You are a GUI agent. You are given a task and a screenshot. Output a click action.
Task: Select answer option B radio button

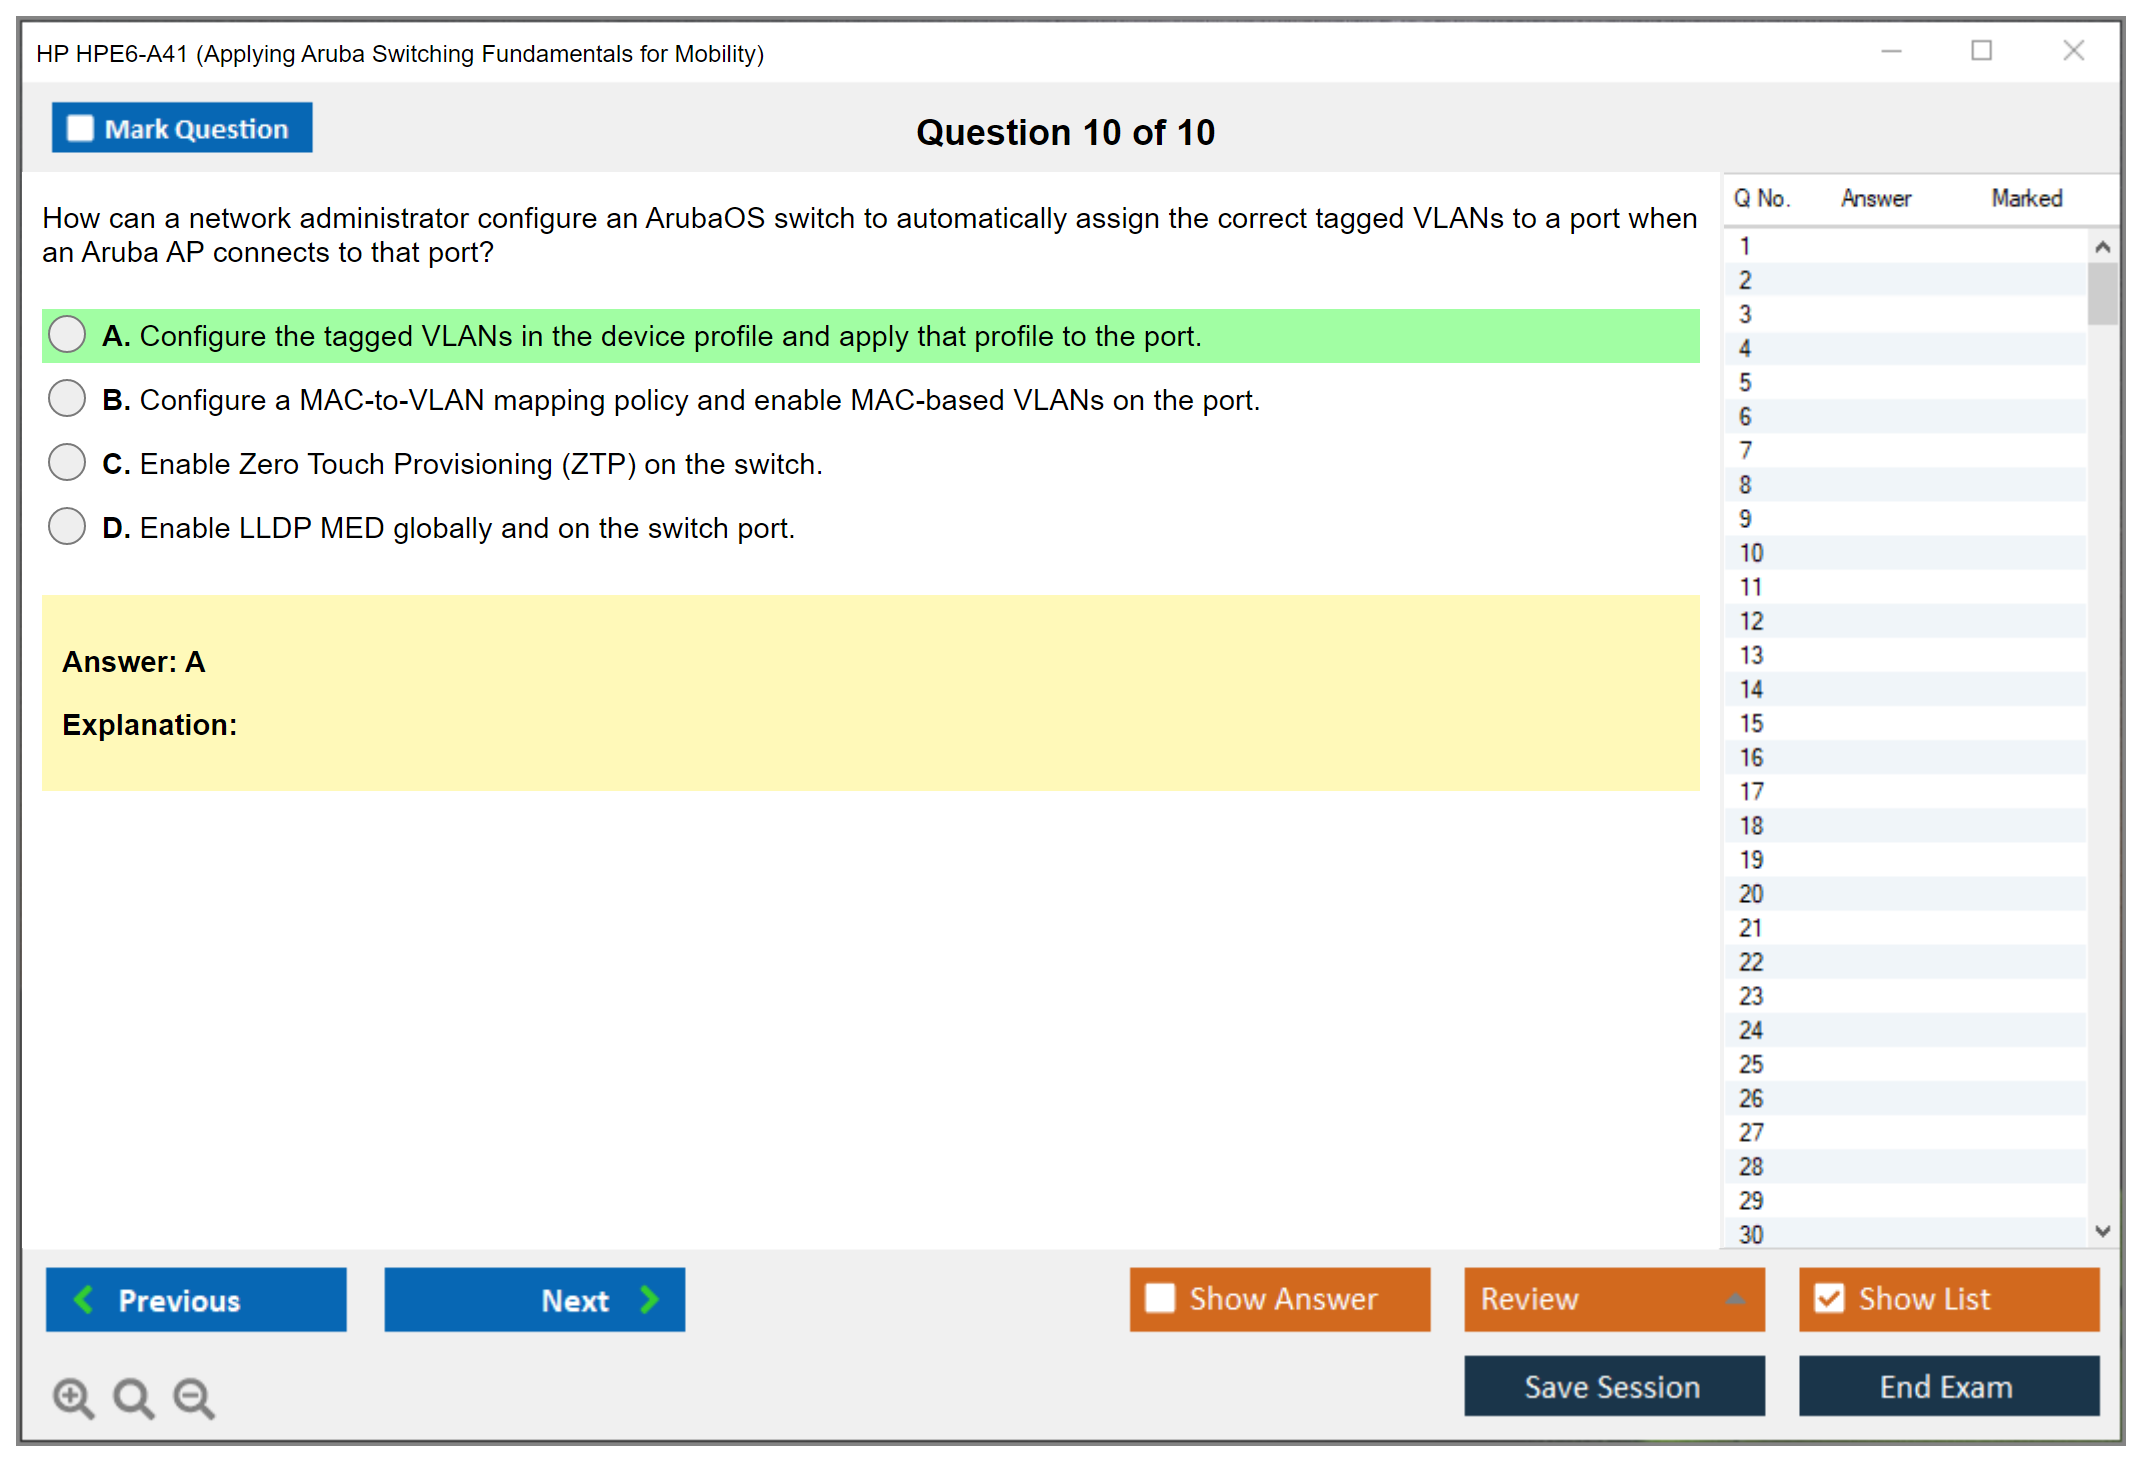[67, 398]
